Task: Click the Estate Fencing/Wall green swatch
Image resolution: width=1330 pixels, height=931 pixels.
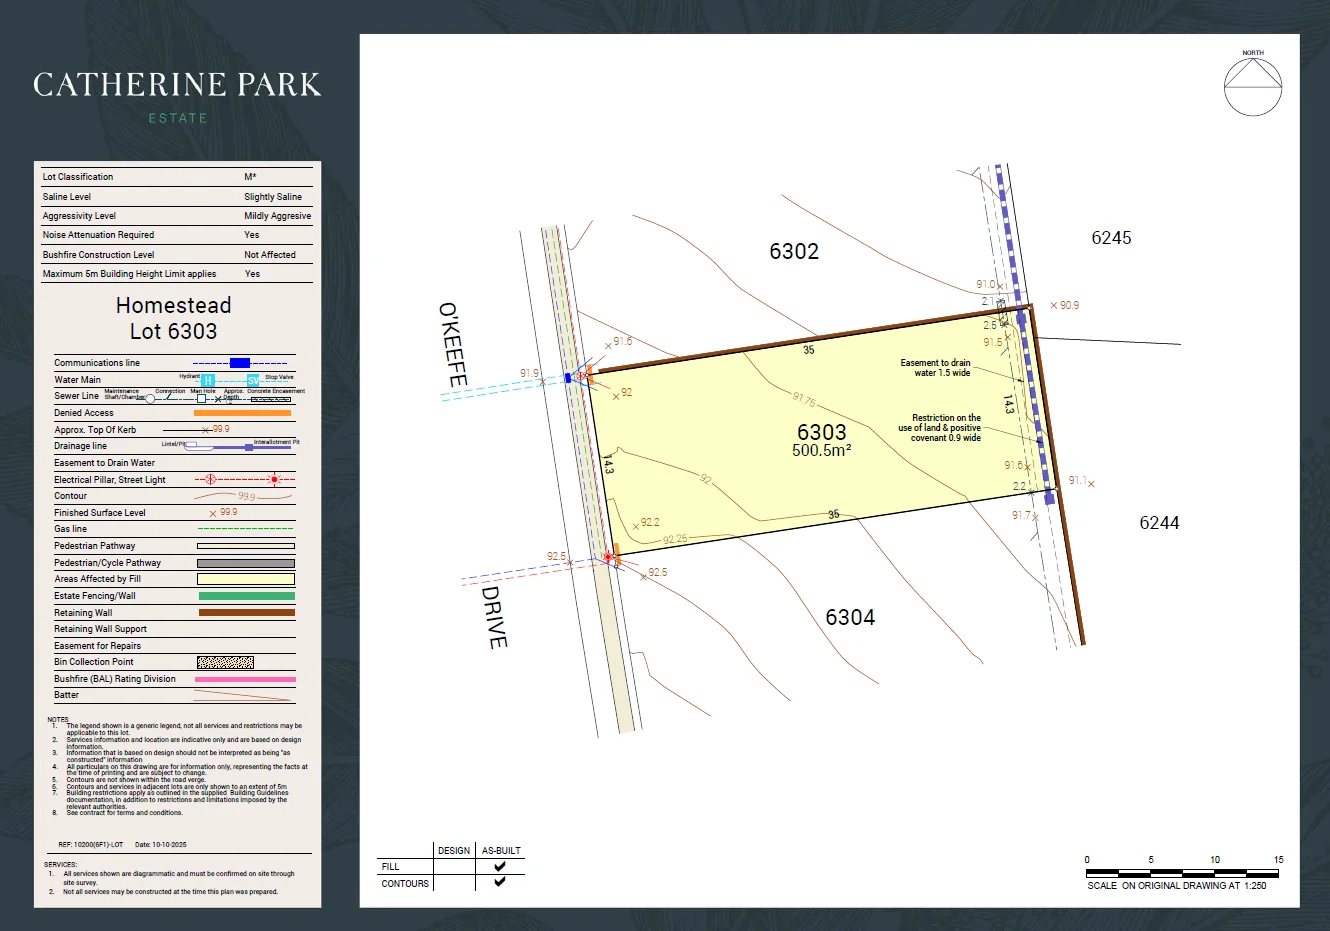Action: tap(246, 595)
